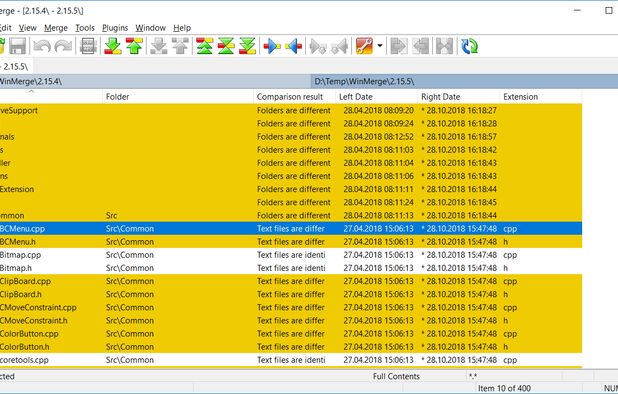The width and height of the screenshot is (618, 394).
Task: Jump to Current Difference icon
Action: tap(226, 46)
